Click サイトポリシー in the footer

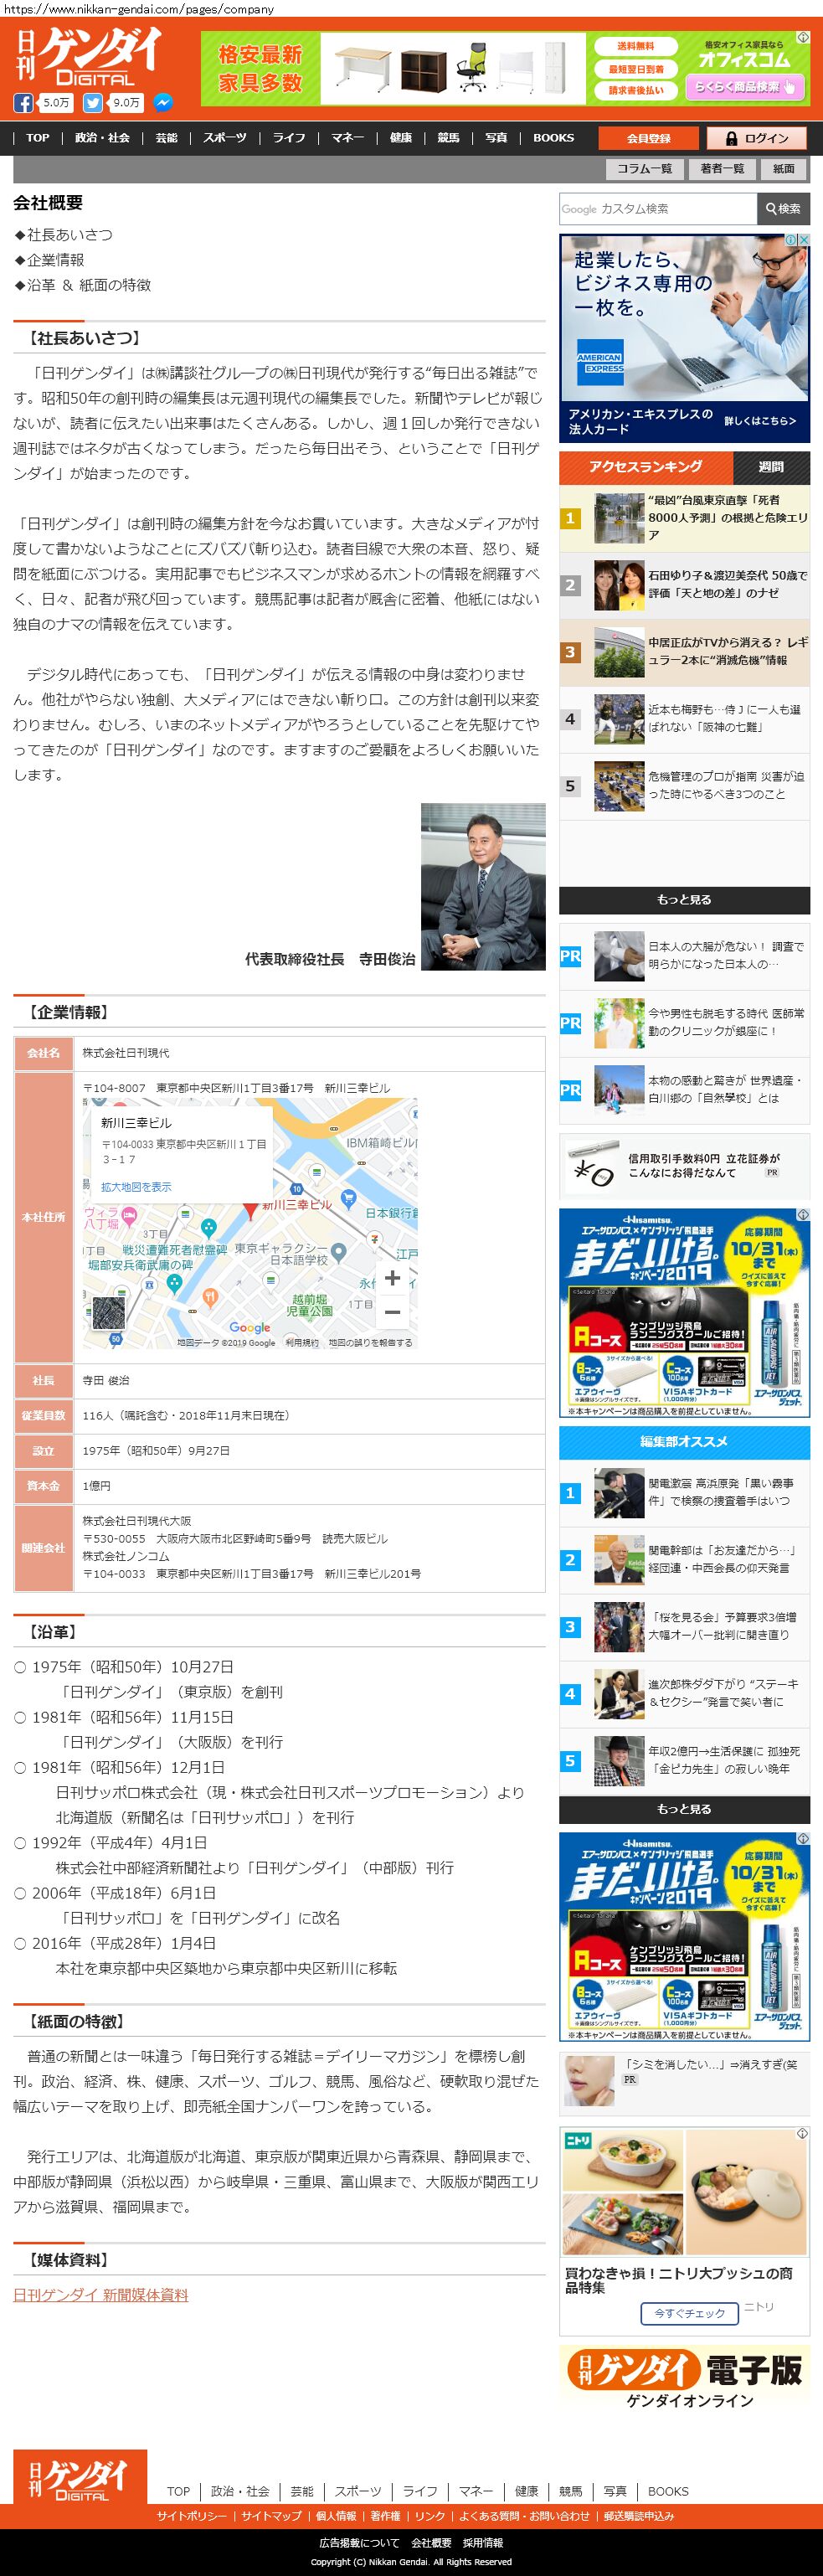click(x=191, y=2516)
